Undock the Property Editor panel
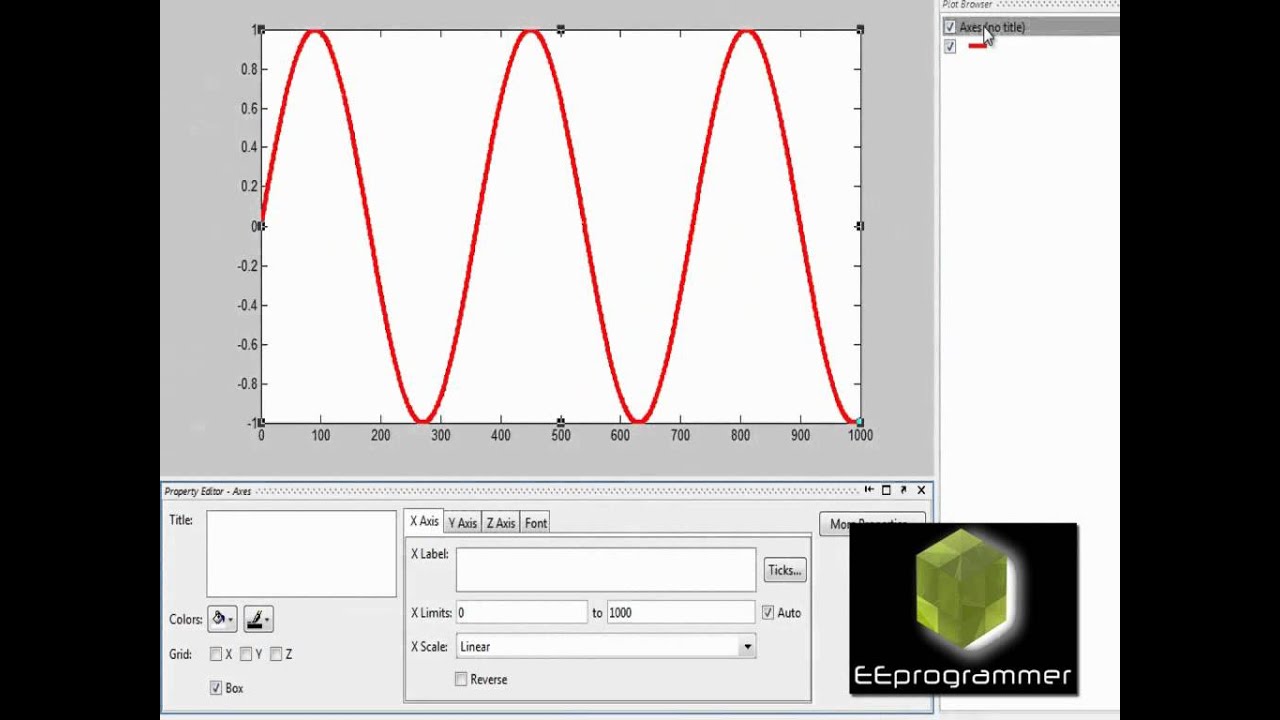The height and width of the screenshot is (720, 1280). (904, 490)
